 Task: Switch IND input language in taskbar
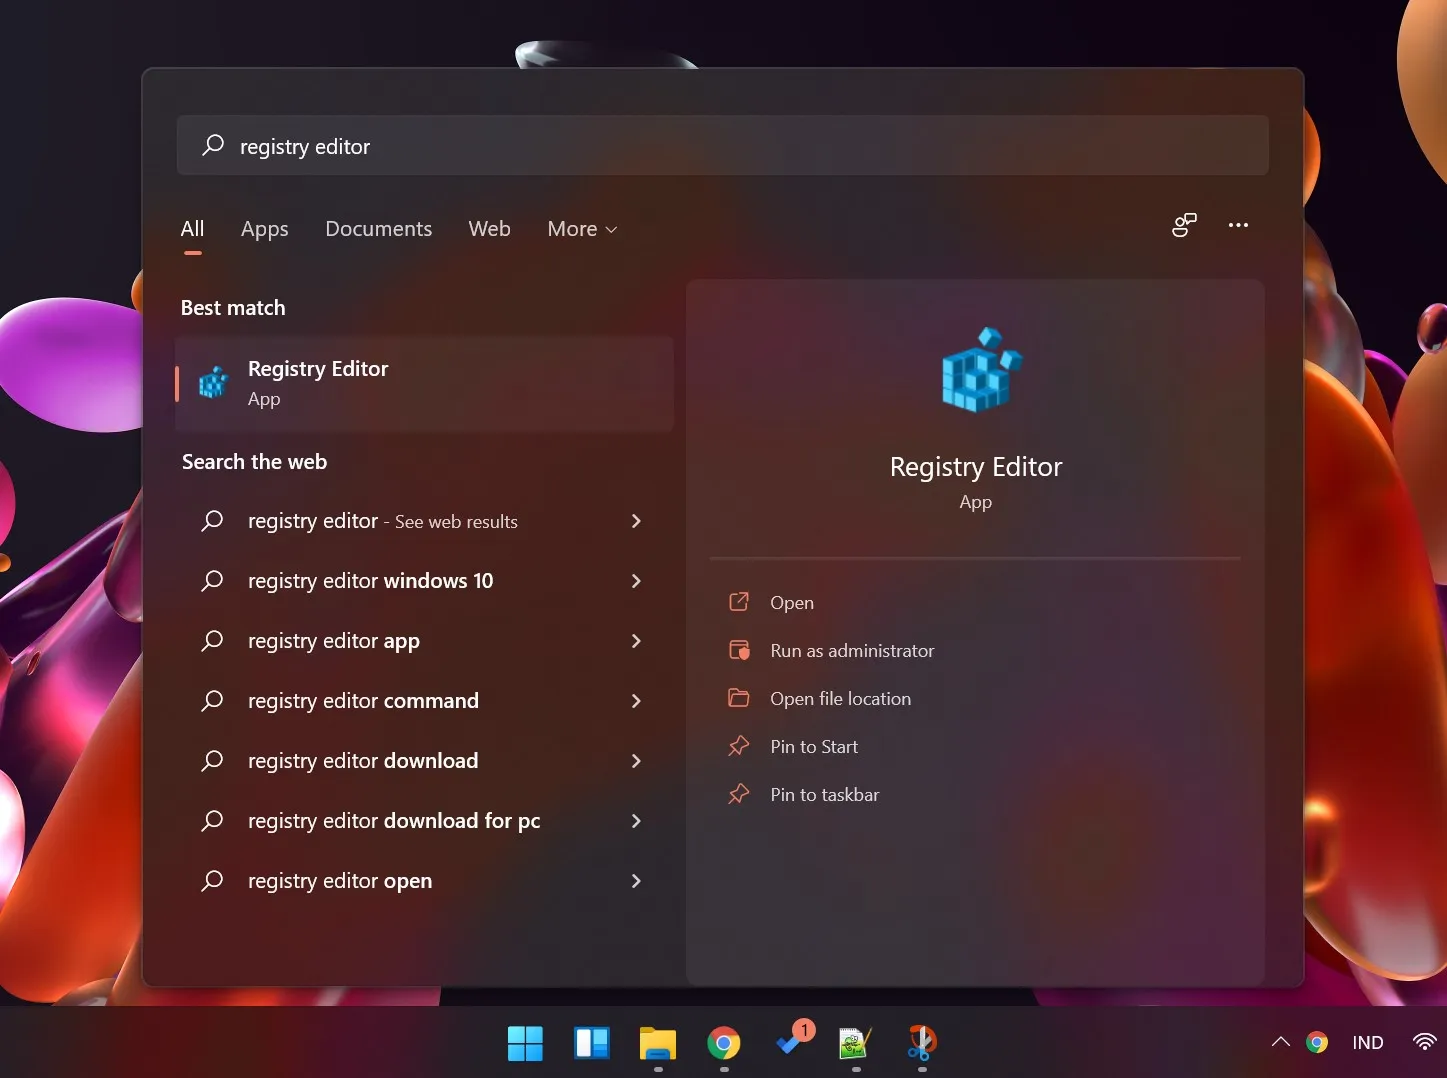point(1367,1042)
